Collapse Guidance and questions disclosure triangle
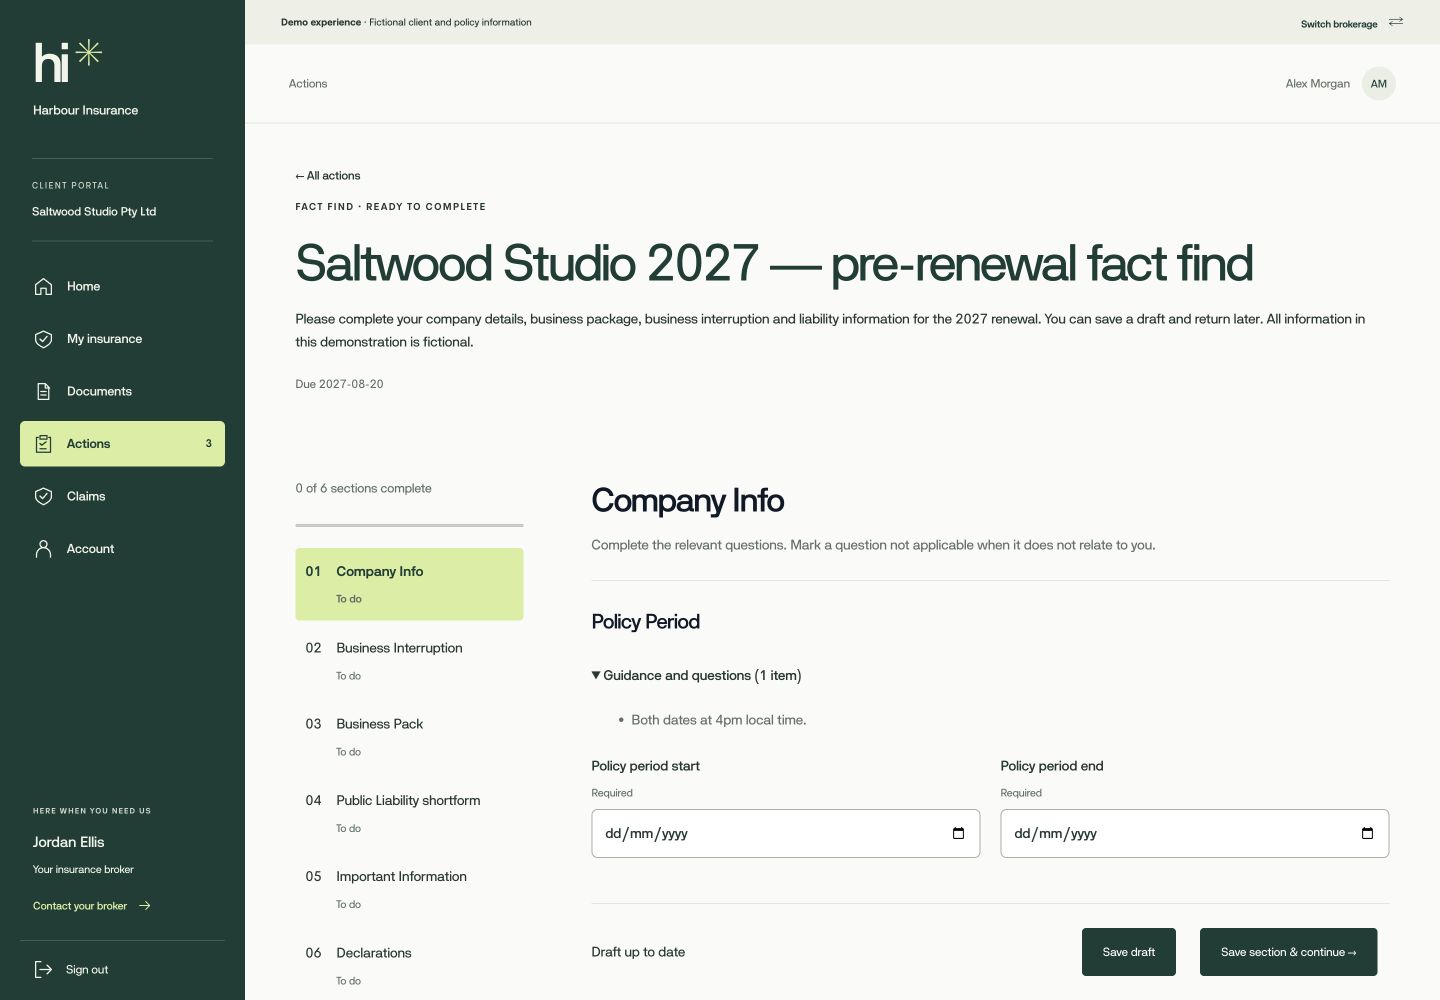 point(596,675)
